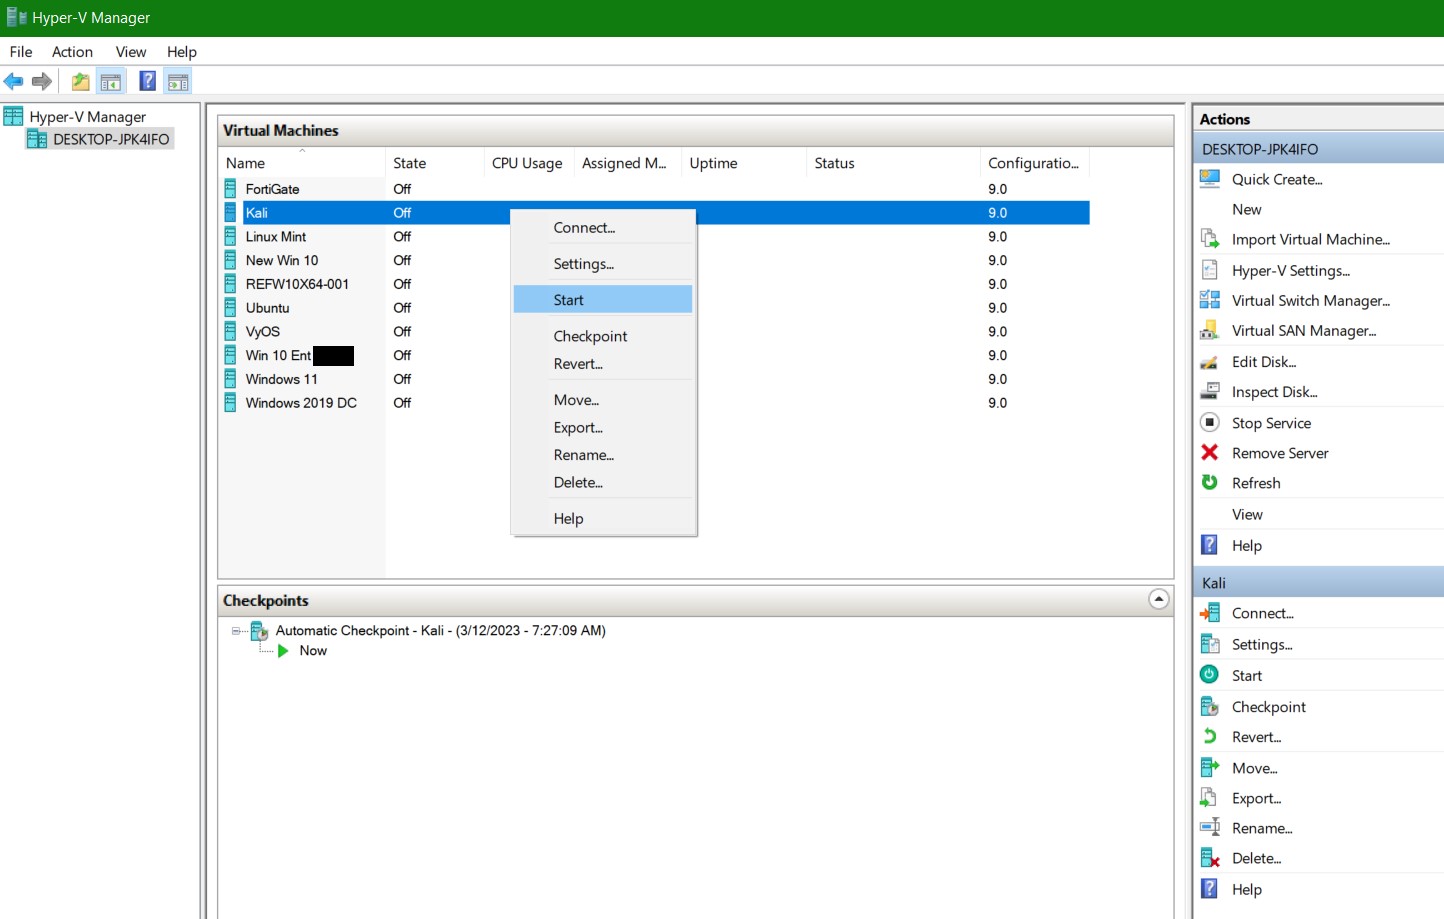The image size is (1444, 919).
Task: Choose Move... in the context menu
Action: pos(603,400)
